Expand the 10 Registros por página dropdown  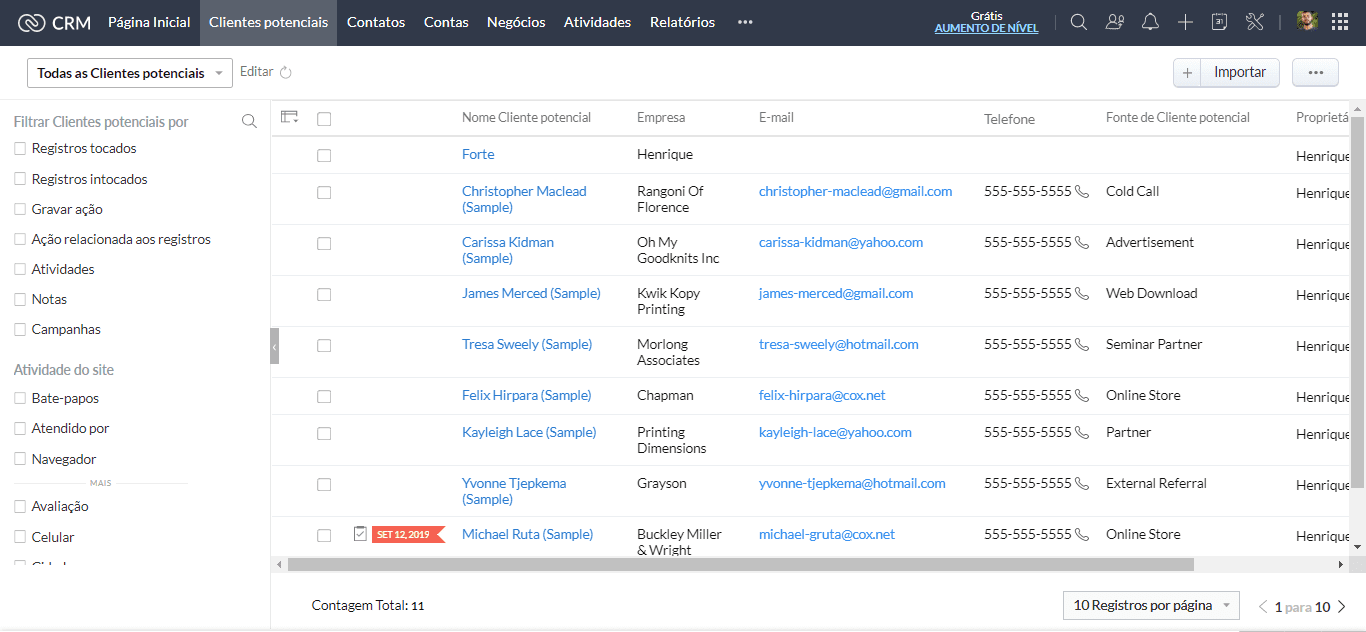[1150, 605]
